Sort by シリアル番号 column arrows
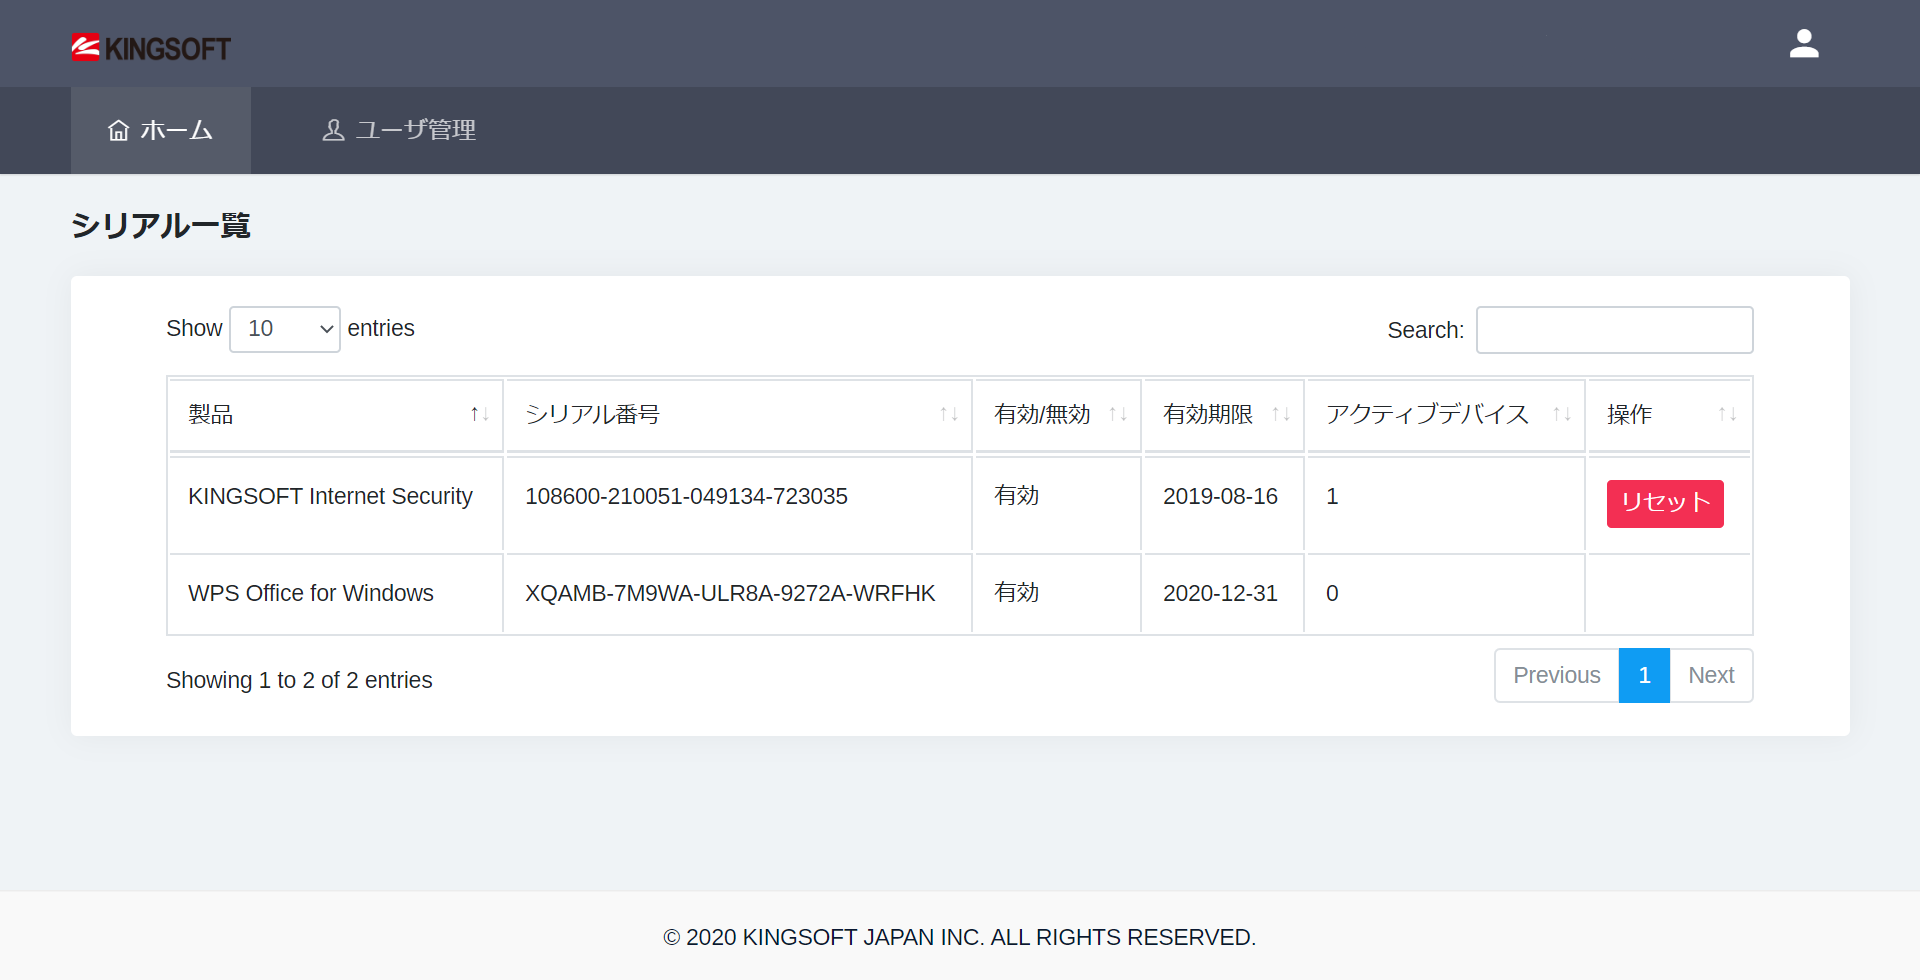The image size is (1920, 980). click(949, 414)
